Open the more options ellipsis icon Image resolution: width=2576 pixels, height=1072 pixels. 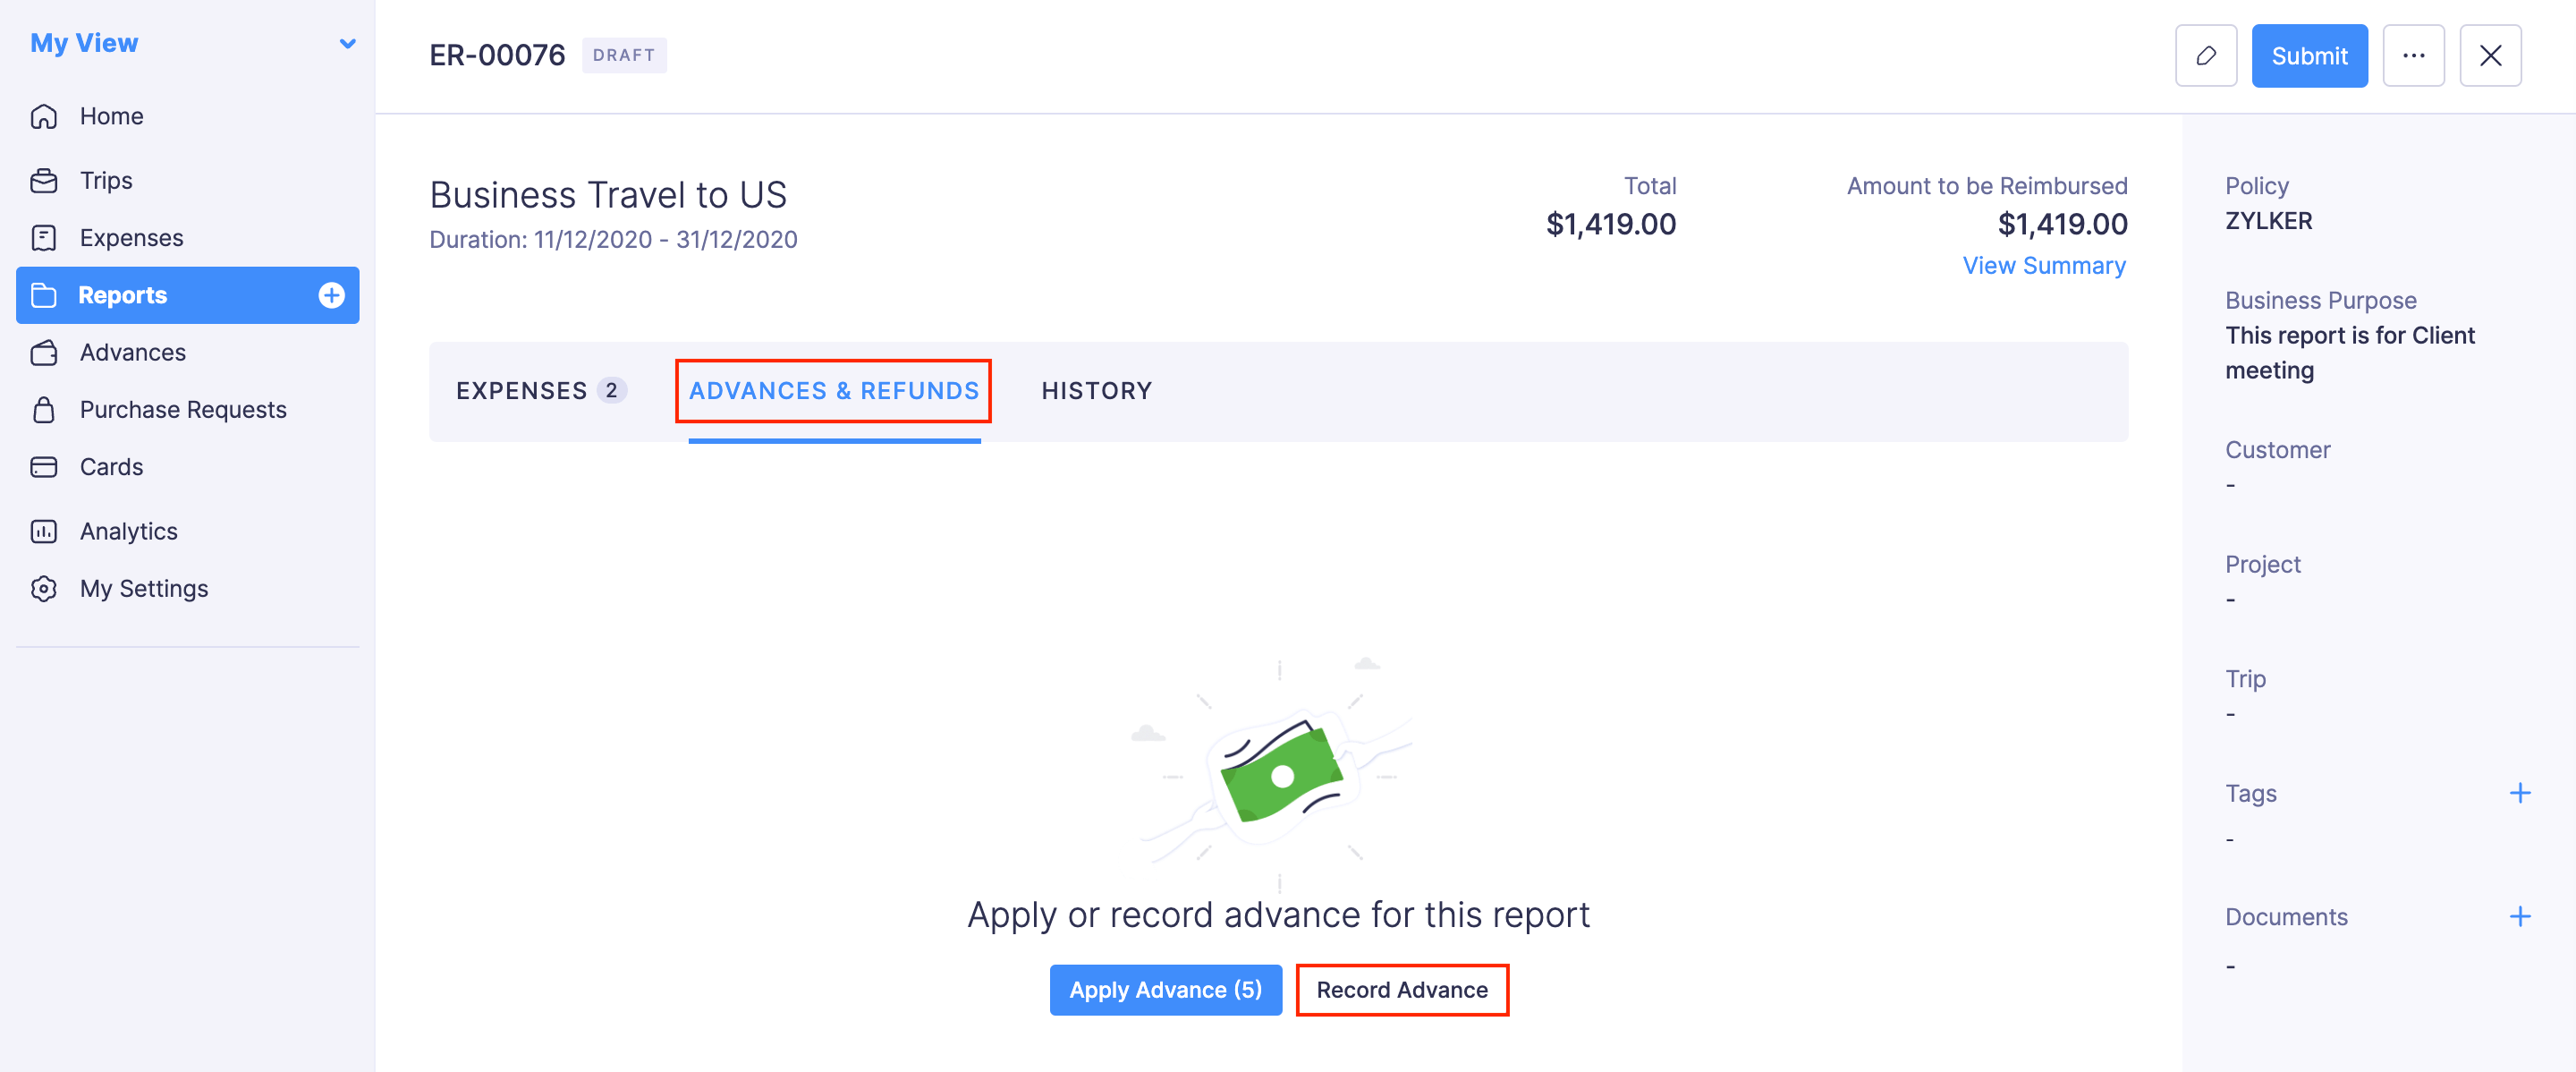coord(2414,55)
